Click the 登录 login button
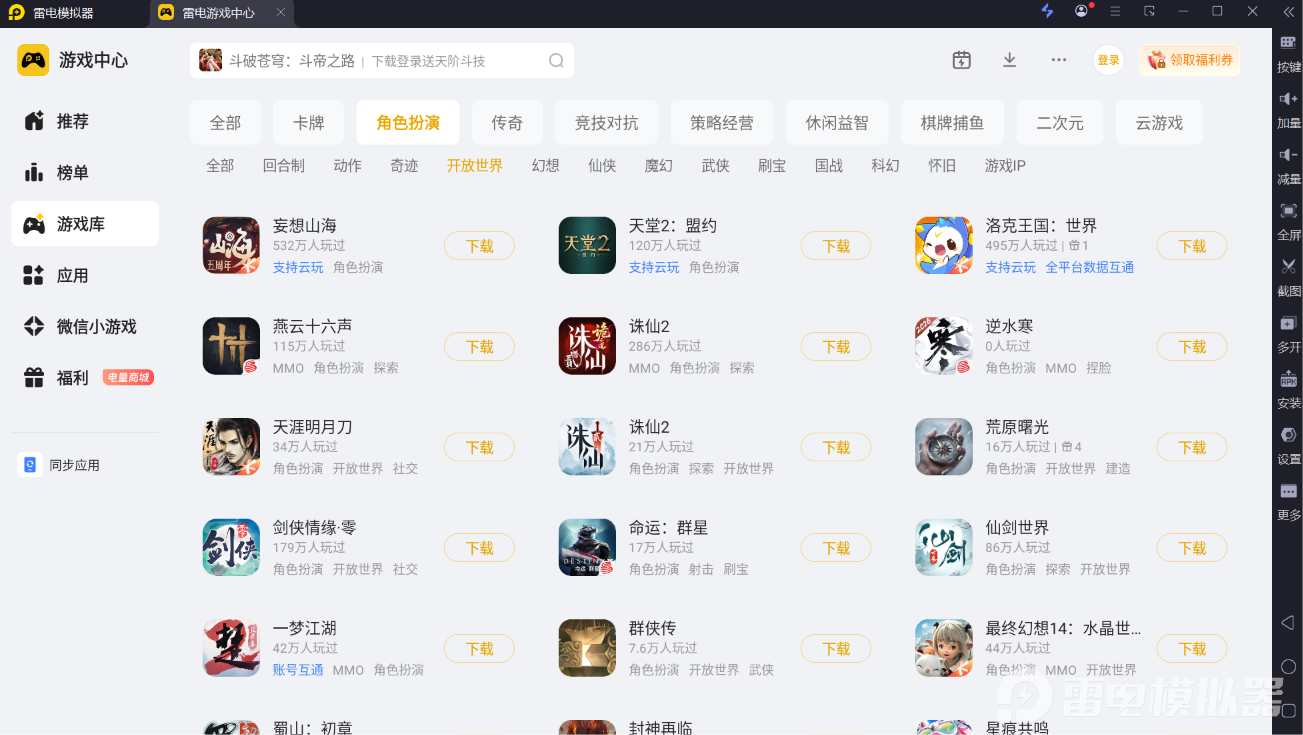Screen dimensions: 1303x735 (1109, 60)
